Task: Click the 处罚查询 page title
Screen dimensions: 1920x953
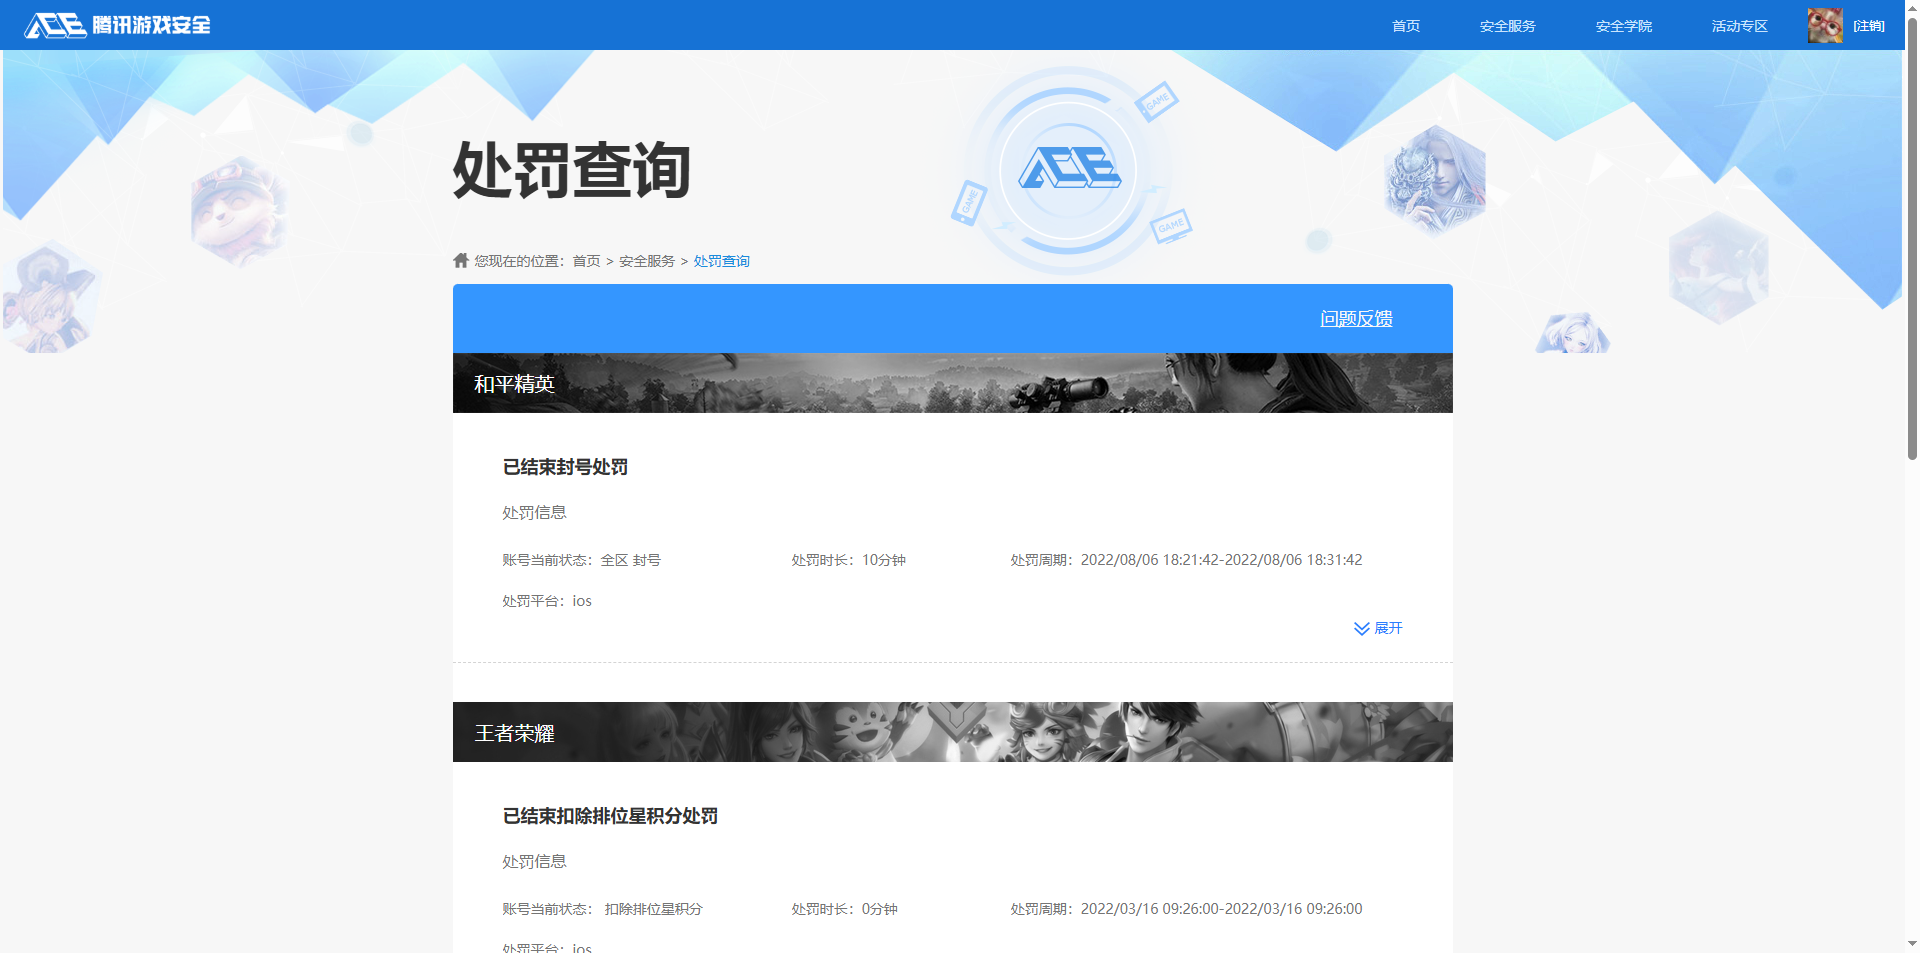Action: point(571,170)
